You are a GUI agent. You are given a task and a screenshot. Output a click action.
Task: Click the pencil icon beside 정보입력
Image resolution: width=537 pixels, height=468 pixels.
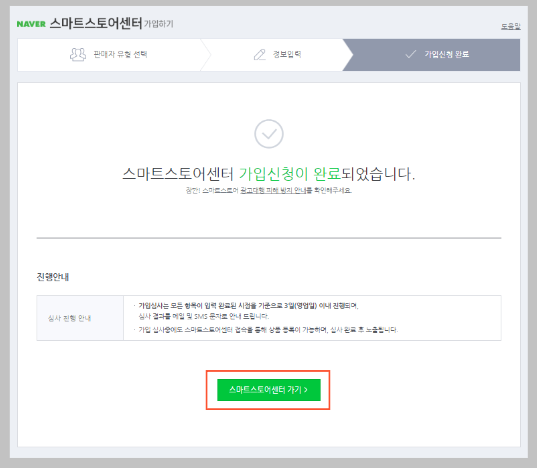260,54
